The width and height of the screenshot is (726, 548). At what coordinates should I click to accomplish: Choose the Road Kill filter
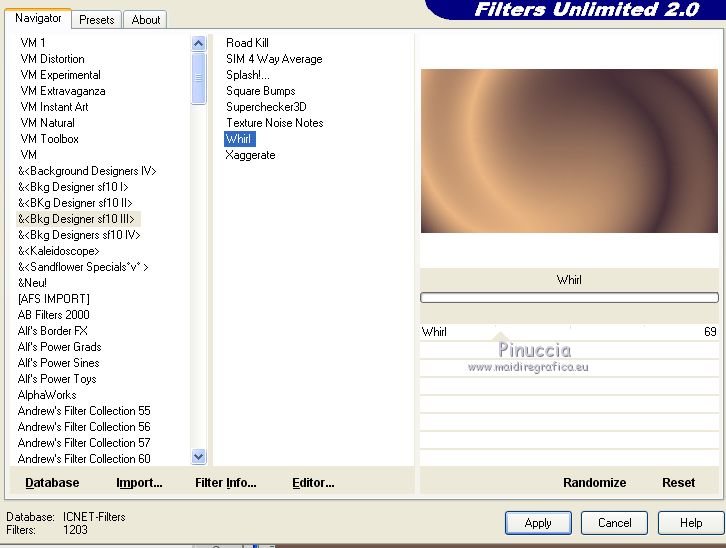coord(247,43)
